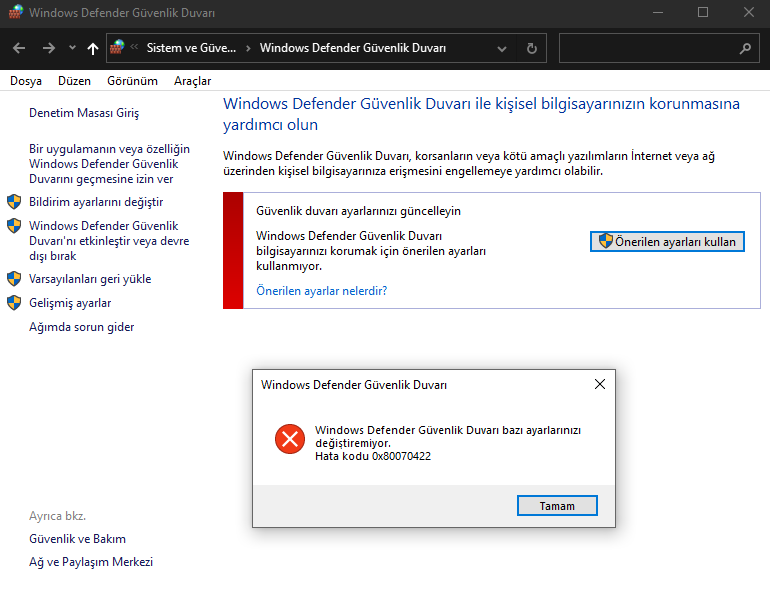Click shield icon beside Gelişmiş ayarlar
Image resolution: width=770 pixels, height=589 pixels.
(14, 303)
